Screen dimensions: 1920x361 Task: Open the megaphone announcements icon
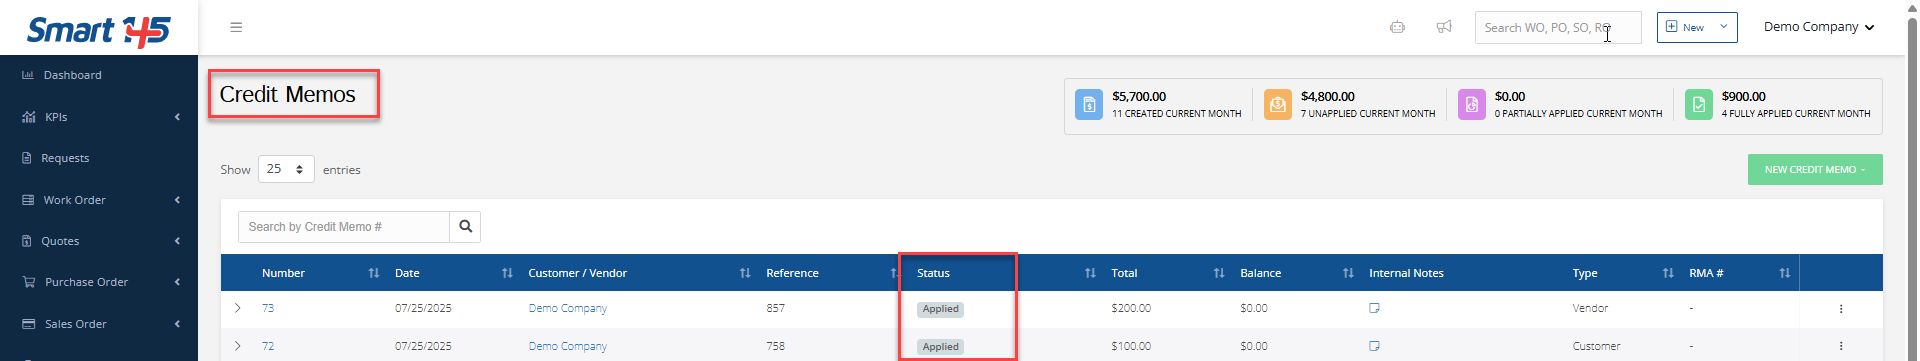coord(1444,27)
